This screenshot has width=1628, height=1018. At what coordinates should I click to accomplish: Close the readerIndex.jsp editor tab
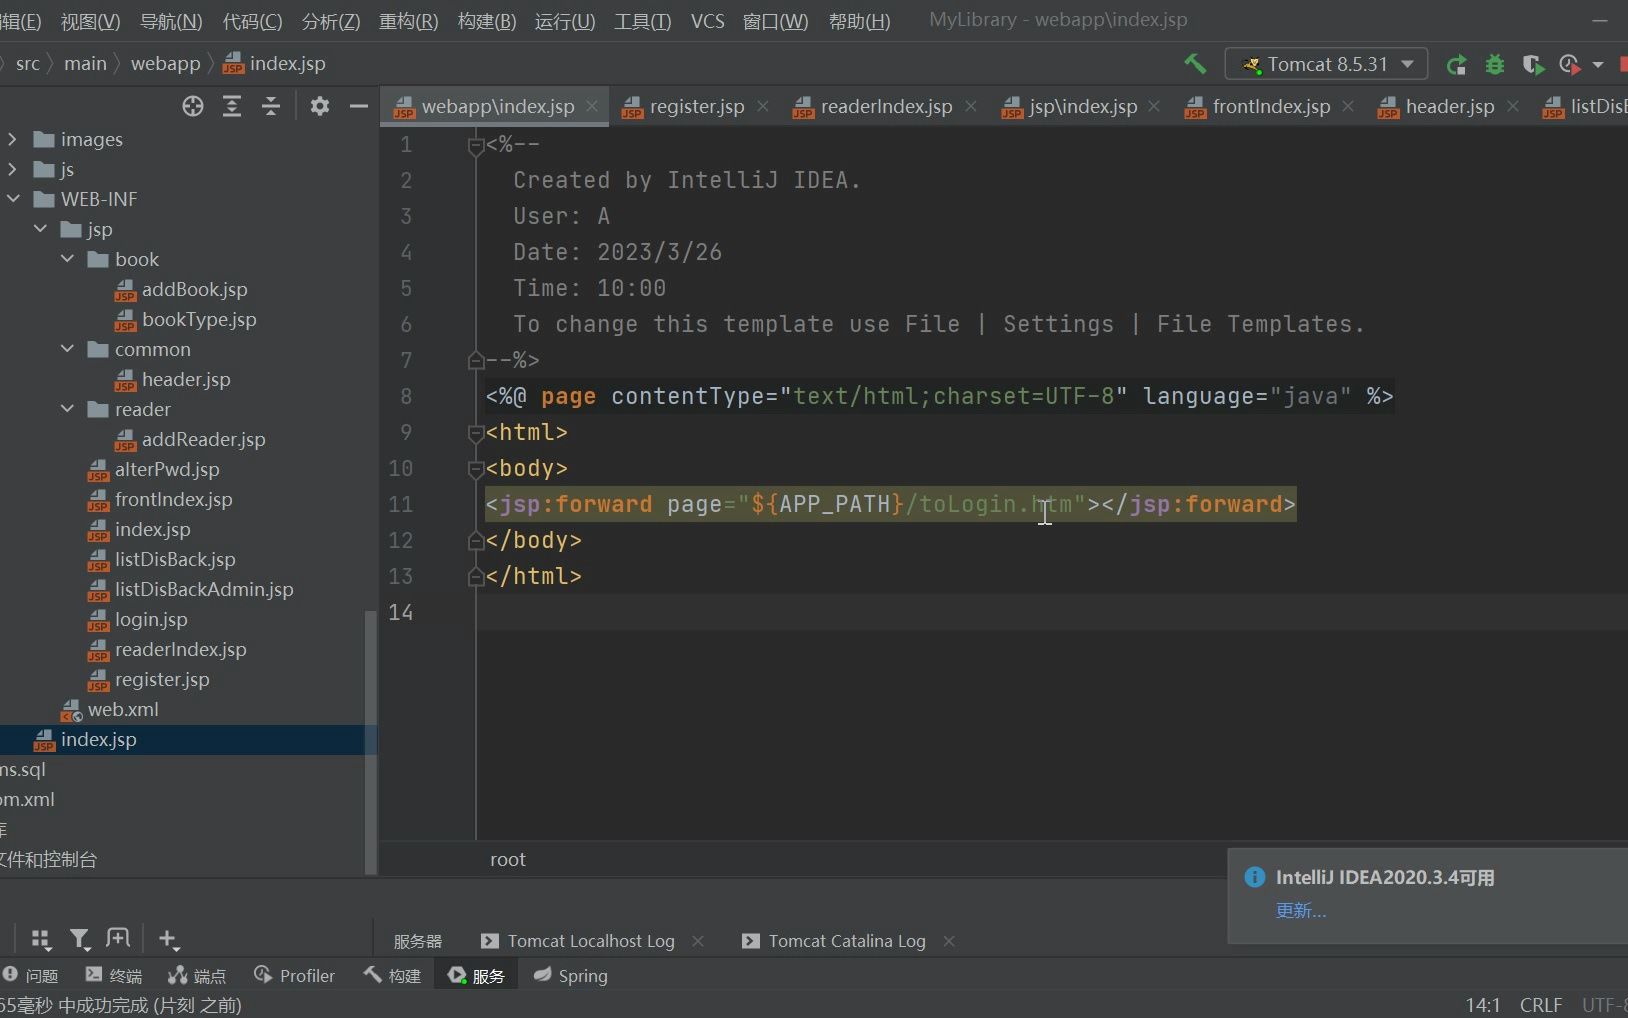pos(971,106)
